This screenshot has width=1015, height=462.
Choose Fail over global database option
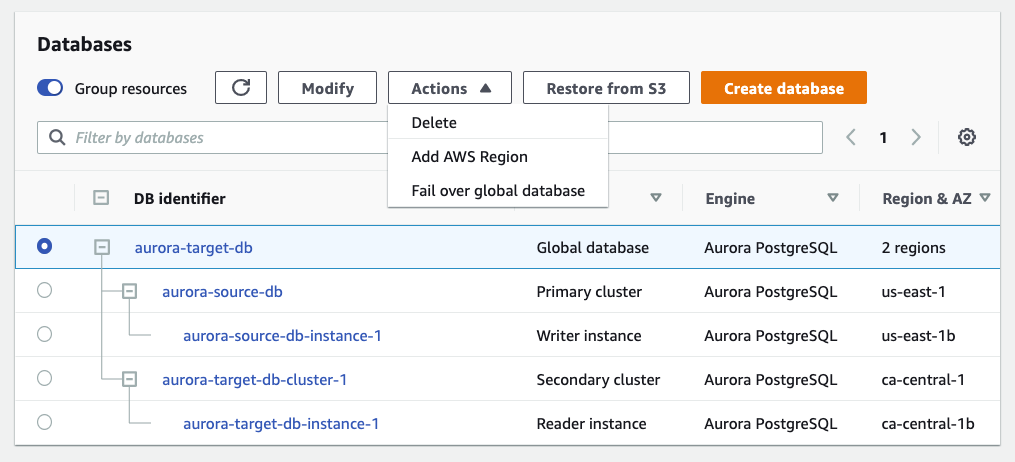497,190
